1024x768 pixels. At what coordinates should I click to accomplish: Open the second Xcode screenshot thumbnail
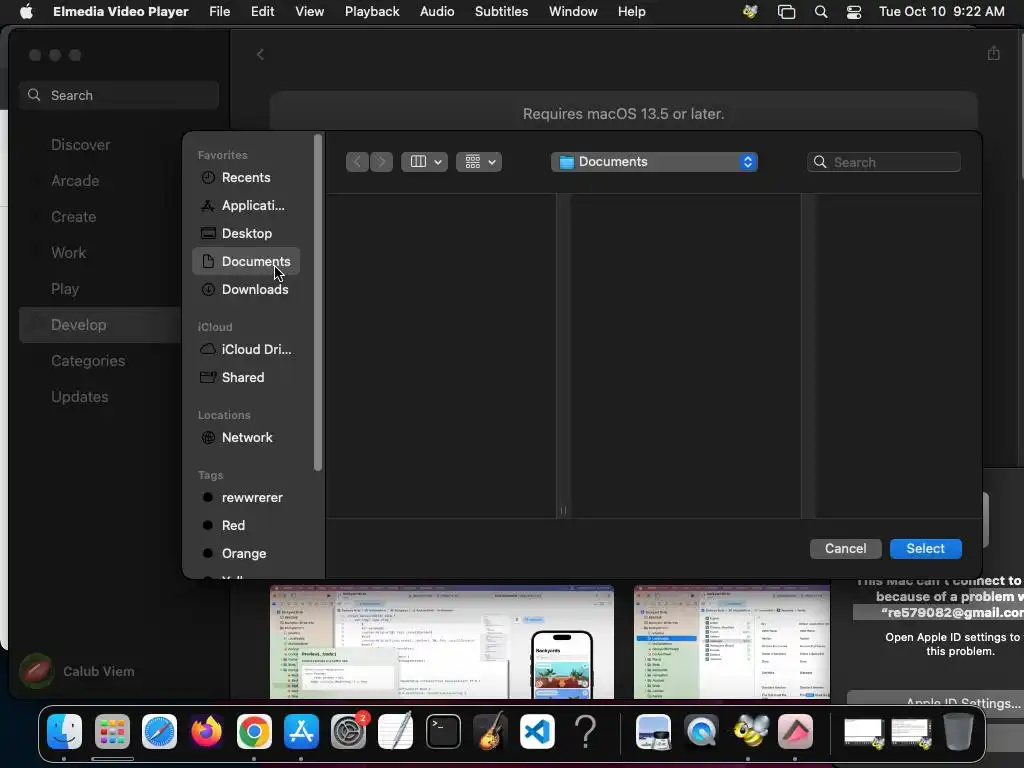[x=732, y=643]
